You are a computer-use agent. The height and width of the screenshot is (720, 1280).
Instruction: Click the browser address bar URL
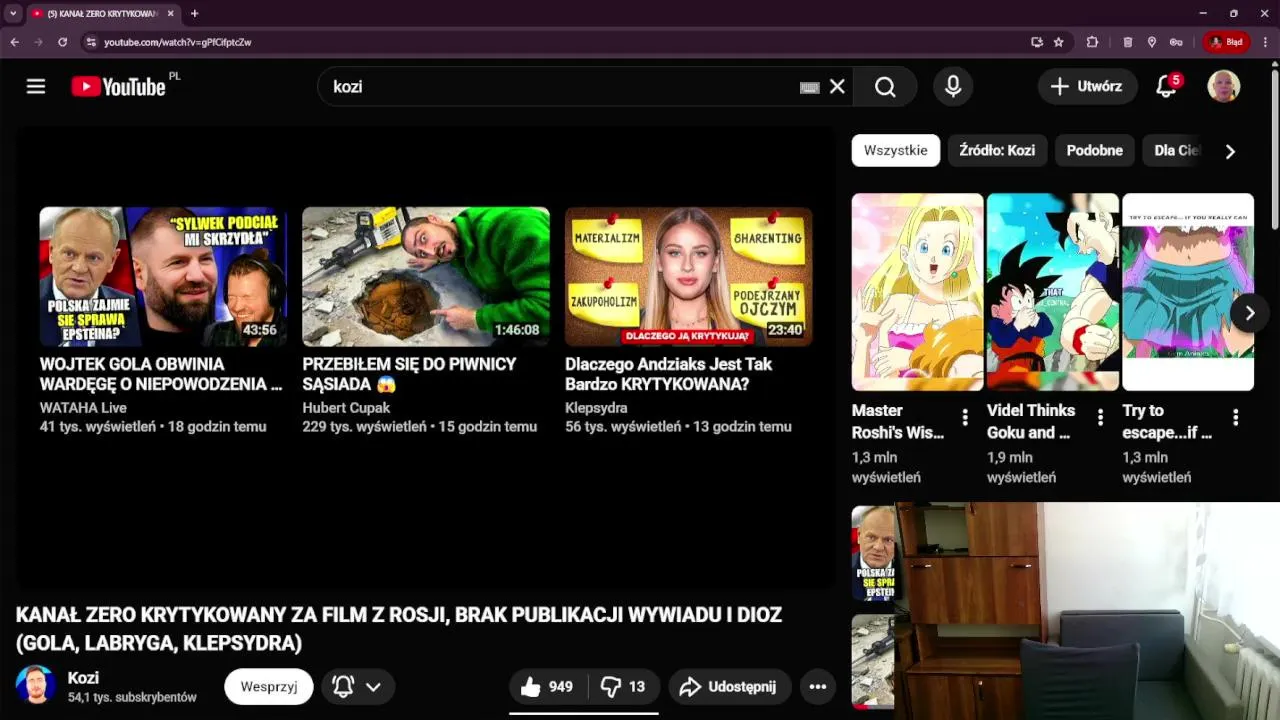[x=177, y=42]
